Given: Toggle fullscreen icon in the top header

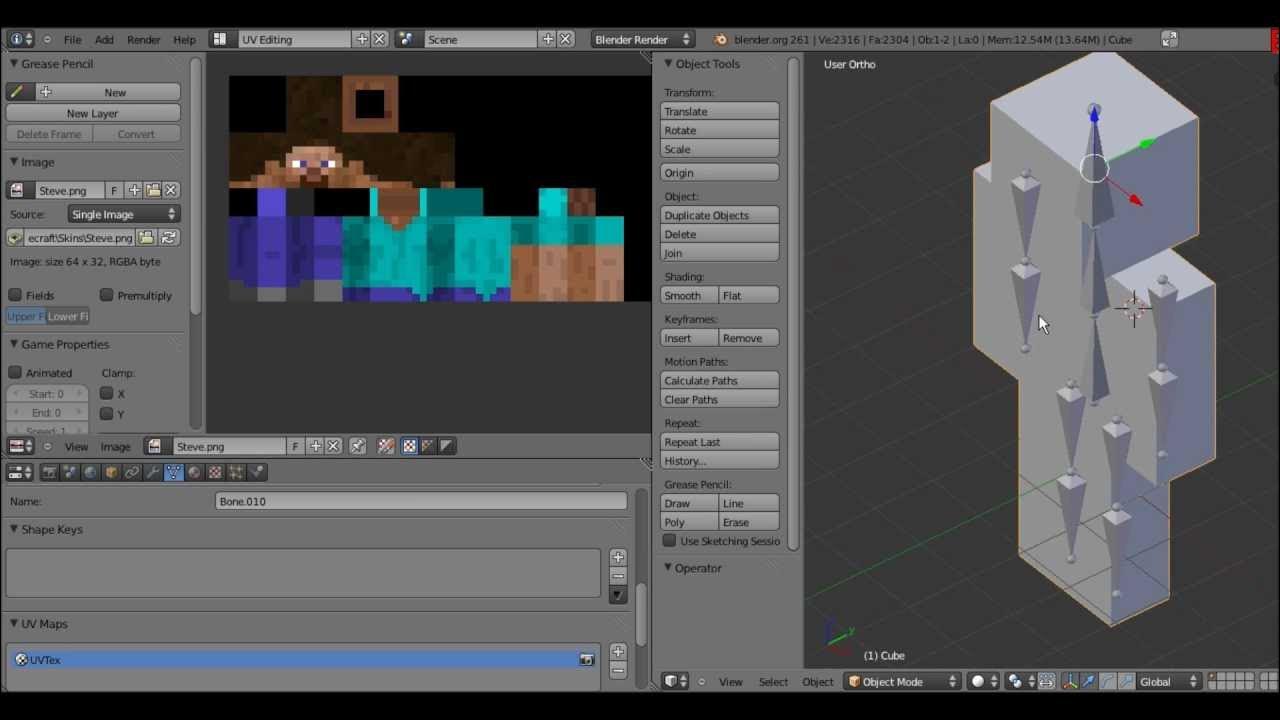Looking at the screenshot, I should [x=1169, y=39].
